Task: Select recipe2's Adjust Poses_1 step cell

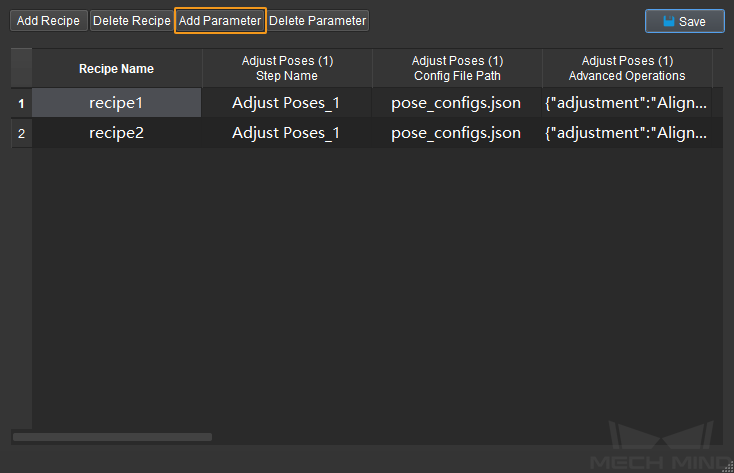Action: pyautogui.click(x=286, y=133)
